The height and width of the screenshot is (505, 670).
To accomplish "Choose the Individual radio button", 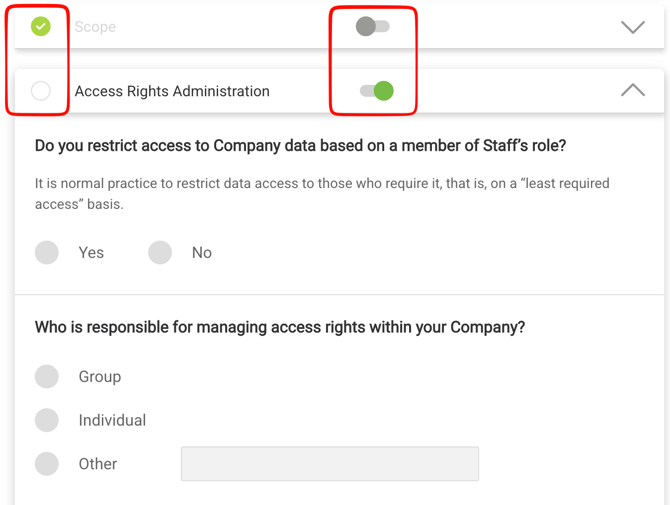I will coord(47,420).
